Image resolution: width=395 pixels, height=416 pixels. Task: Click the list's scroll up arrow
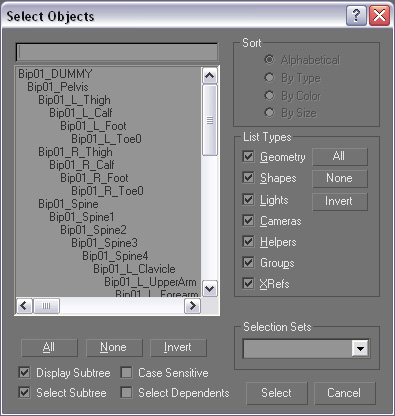tap(209, 75)
